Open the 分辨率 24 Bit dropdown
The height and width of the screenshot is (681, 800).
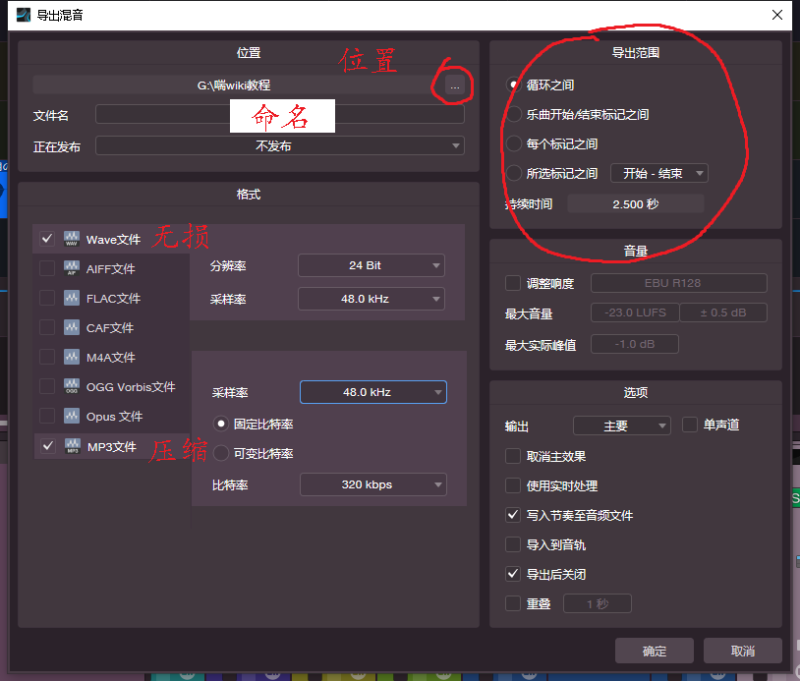[371, 266]
